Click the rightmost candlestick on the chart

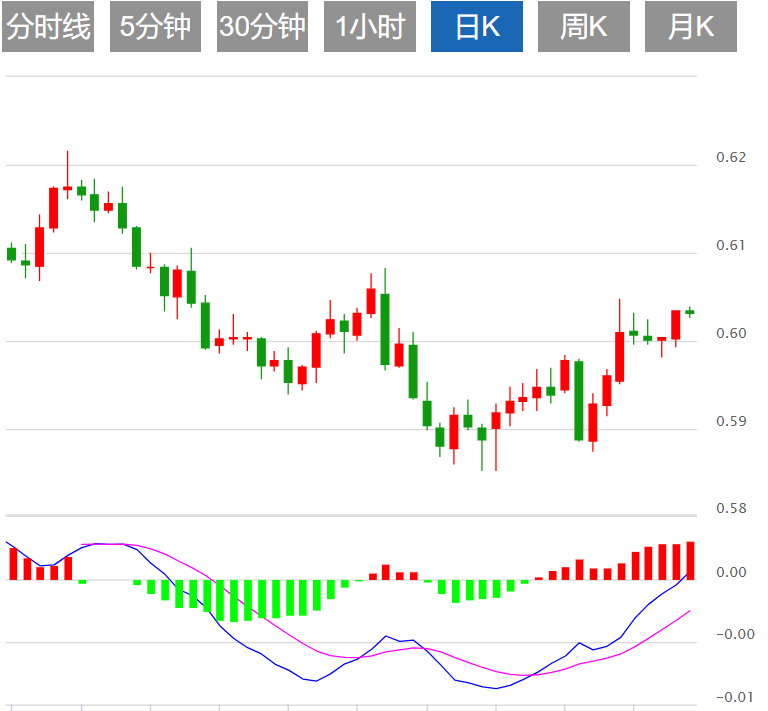click(x=690, y=312)
